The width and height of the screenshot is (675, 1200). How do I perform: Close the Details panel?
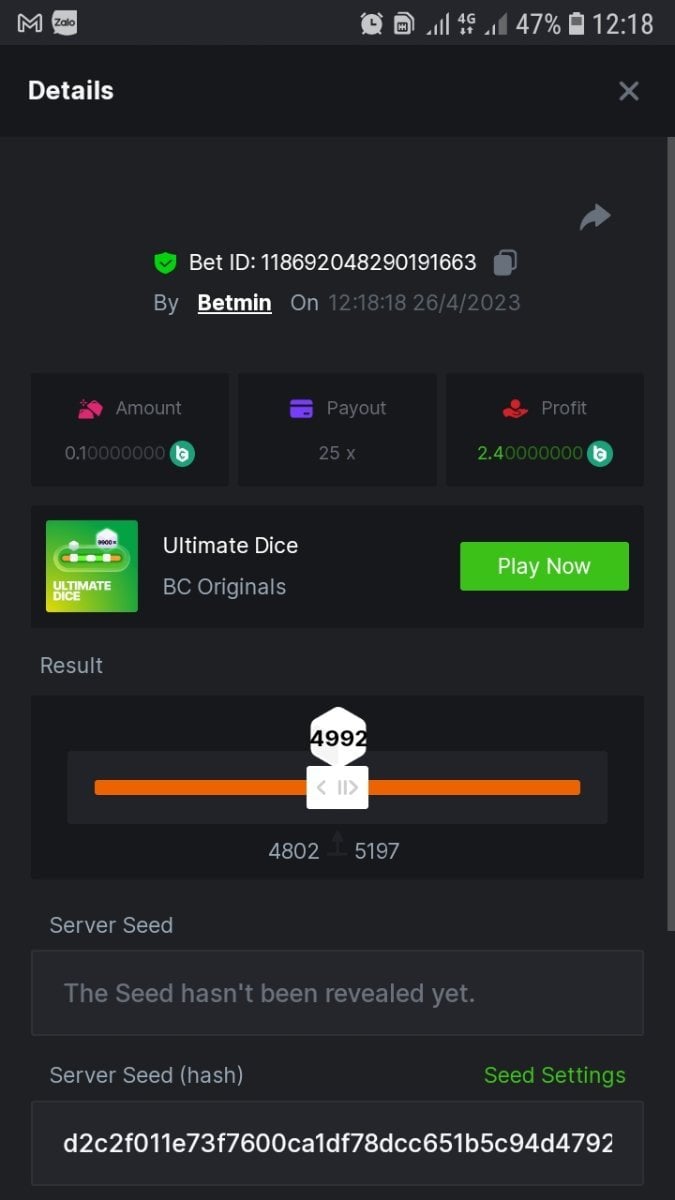point(628,91)
